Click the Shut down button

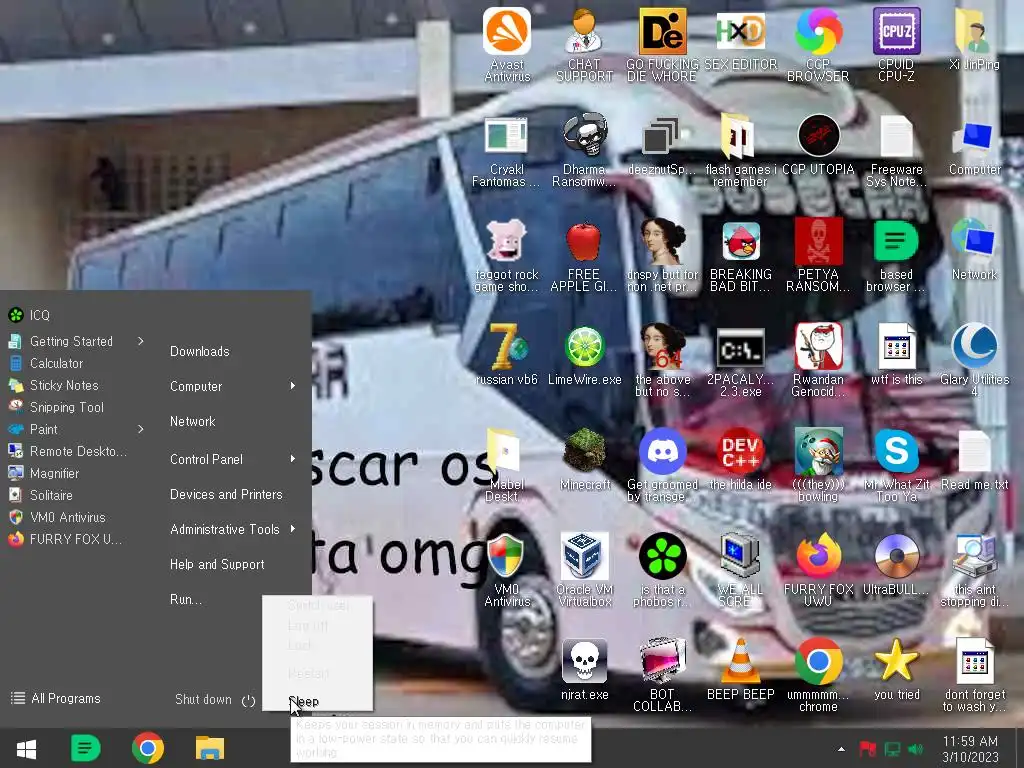203,699
